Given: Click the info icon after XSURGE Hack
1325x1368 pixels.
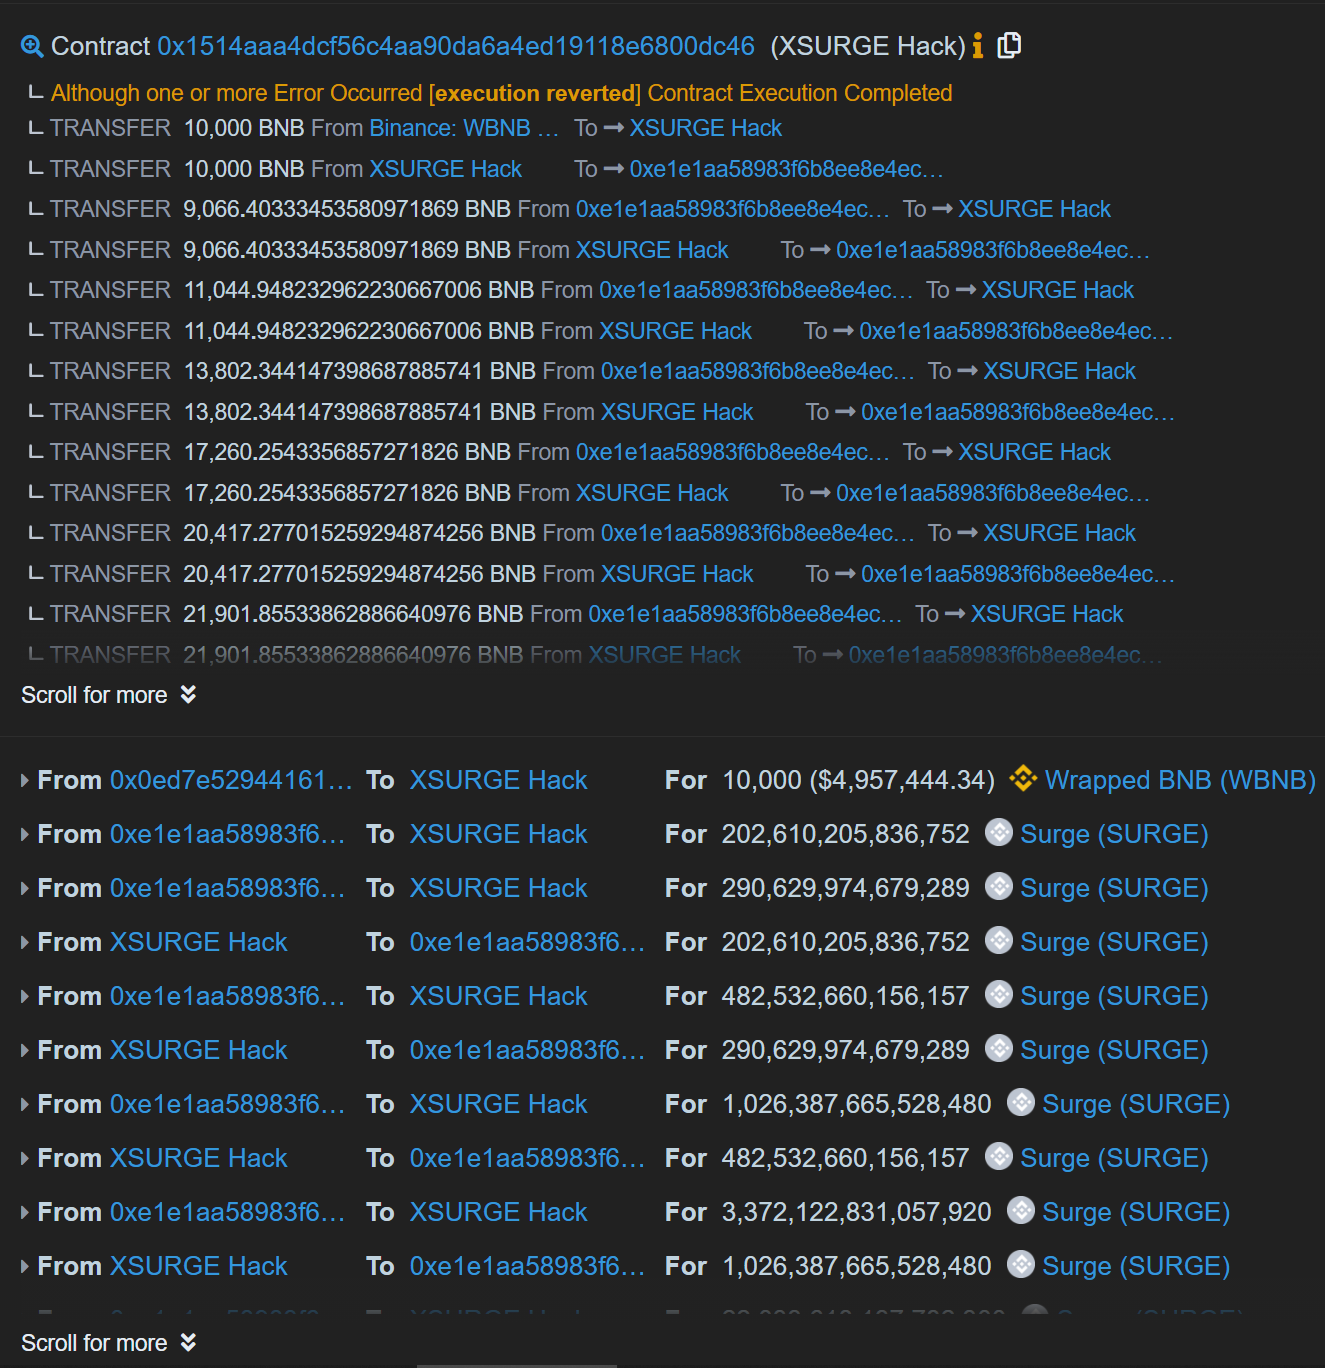Looking at the screenshot, I should pos(978,46).
